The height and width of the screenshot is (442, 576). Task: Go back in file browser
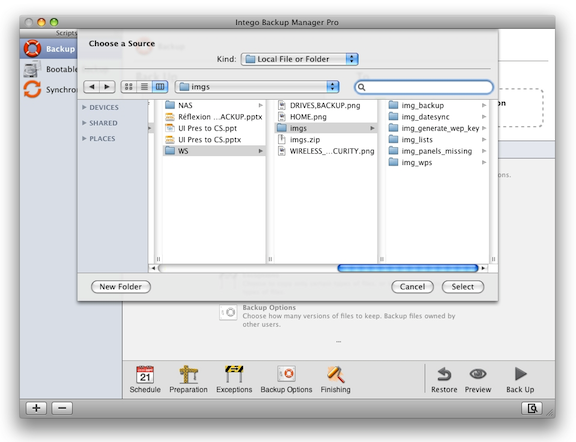click(x=92, y=87)
